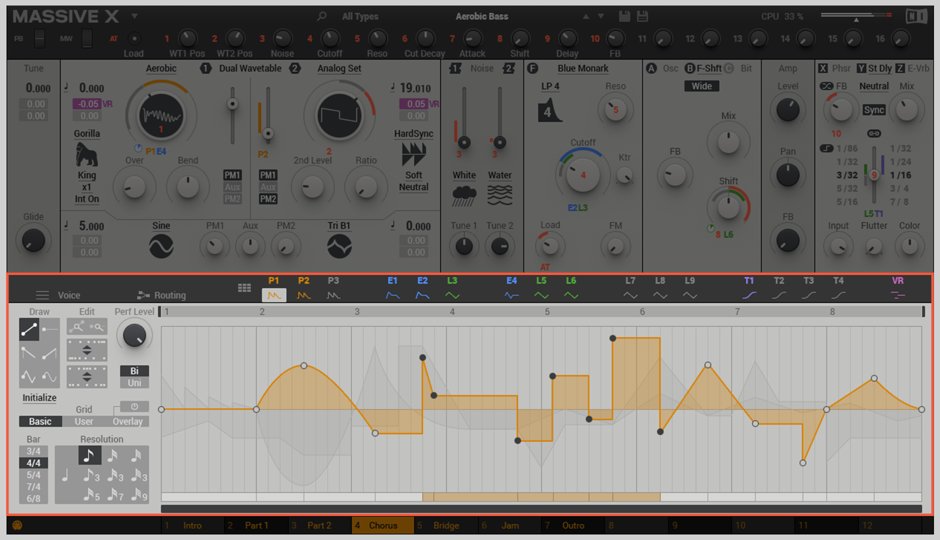The image size is (940, 540).
Task: Open the Massive X header dropdown arrow
Action: [x=134, y=17]
